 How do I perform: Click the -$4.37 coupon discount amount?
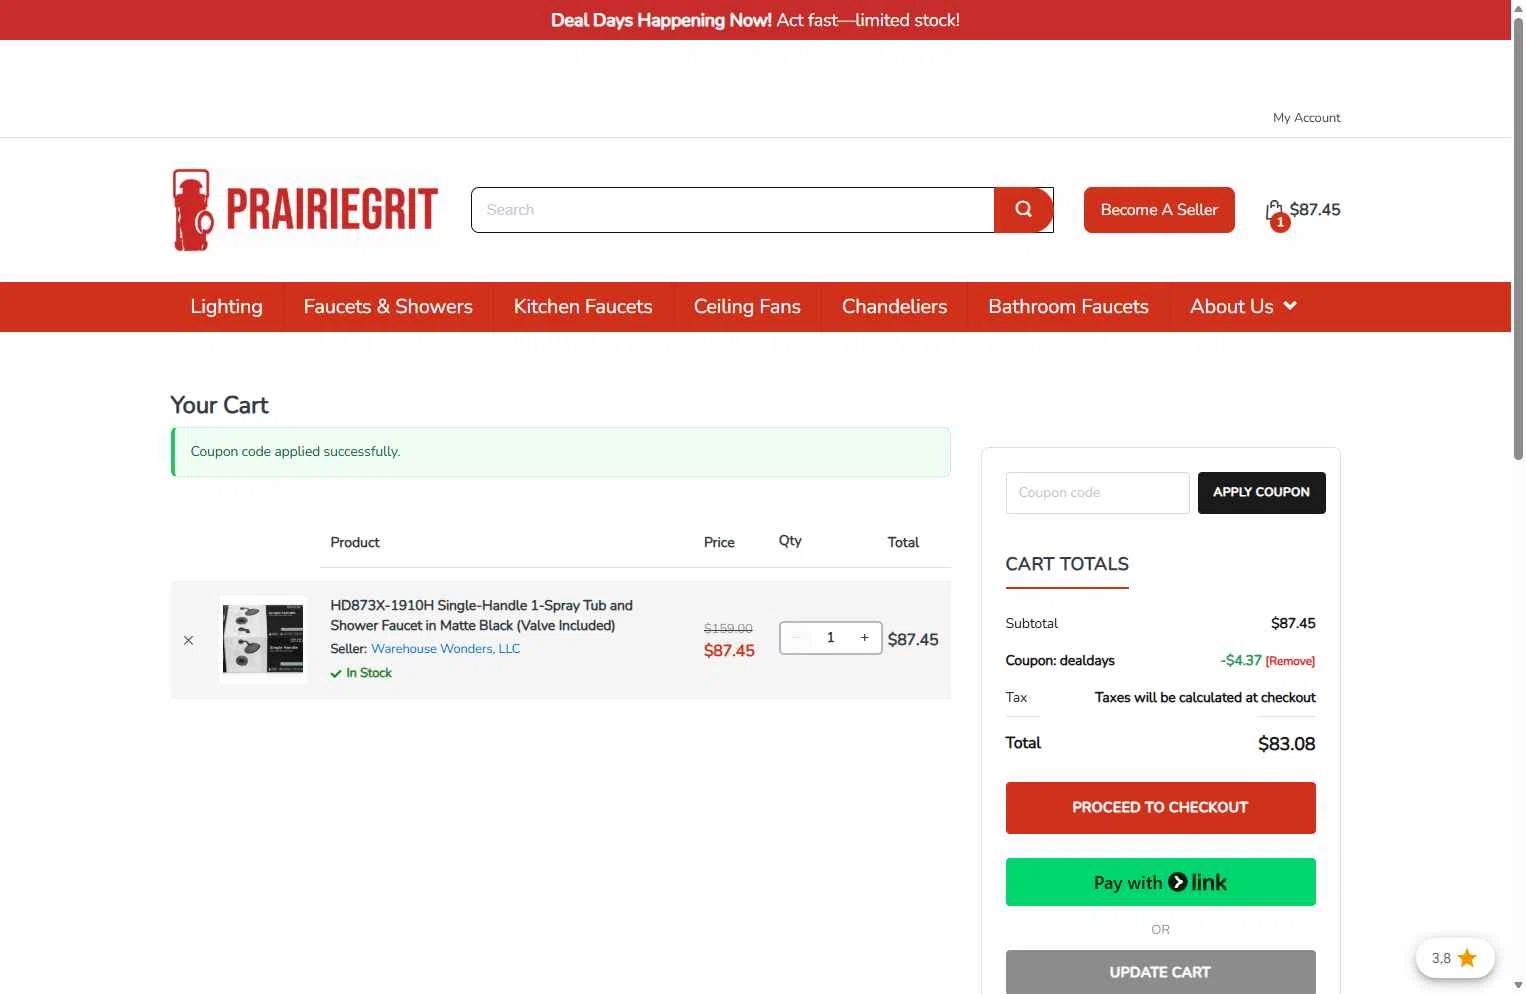tap(1241, 661)
